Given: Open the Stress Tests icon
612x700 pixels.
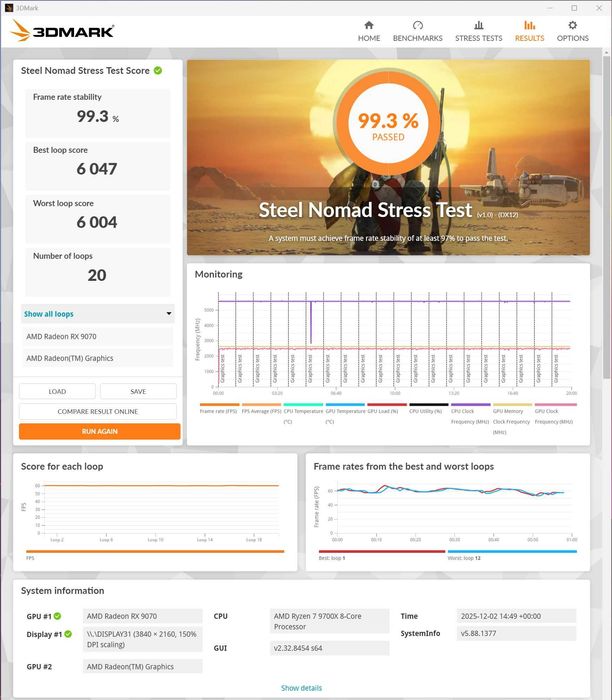Looking at the screenshot, I should click(x=479, y=25).
